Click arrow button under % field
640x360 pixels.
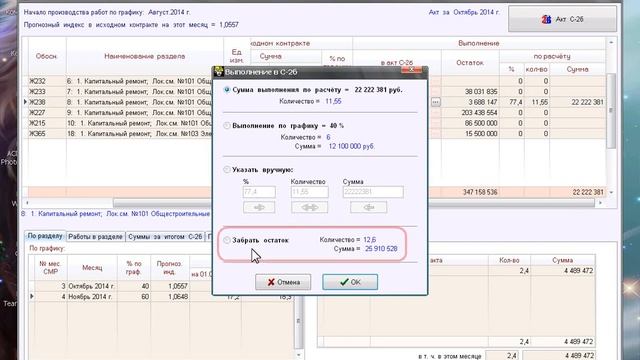(x=259, y=207)
